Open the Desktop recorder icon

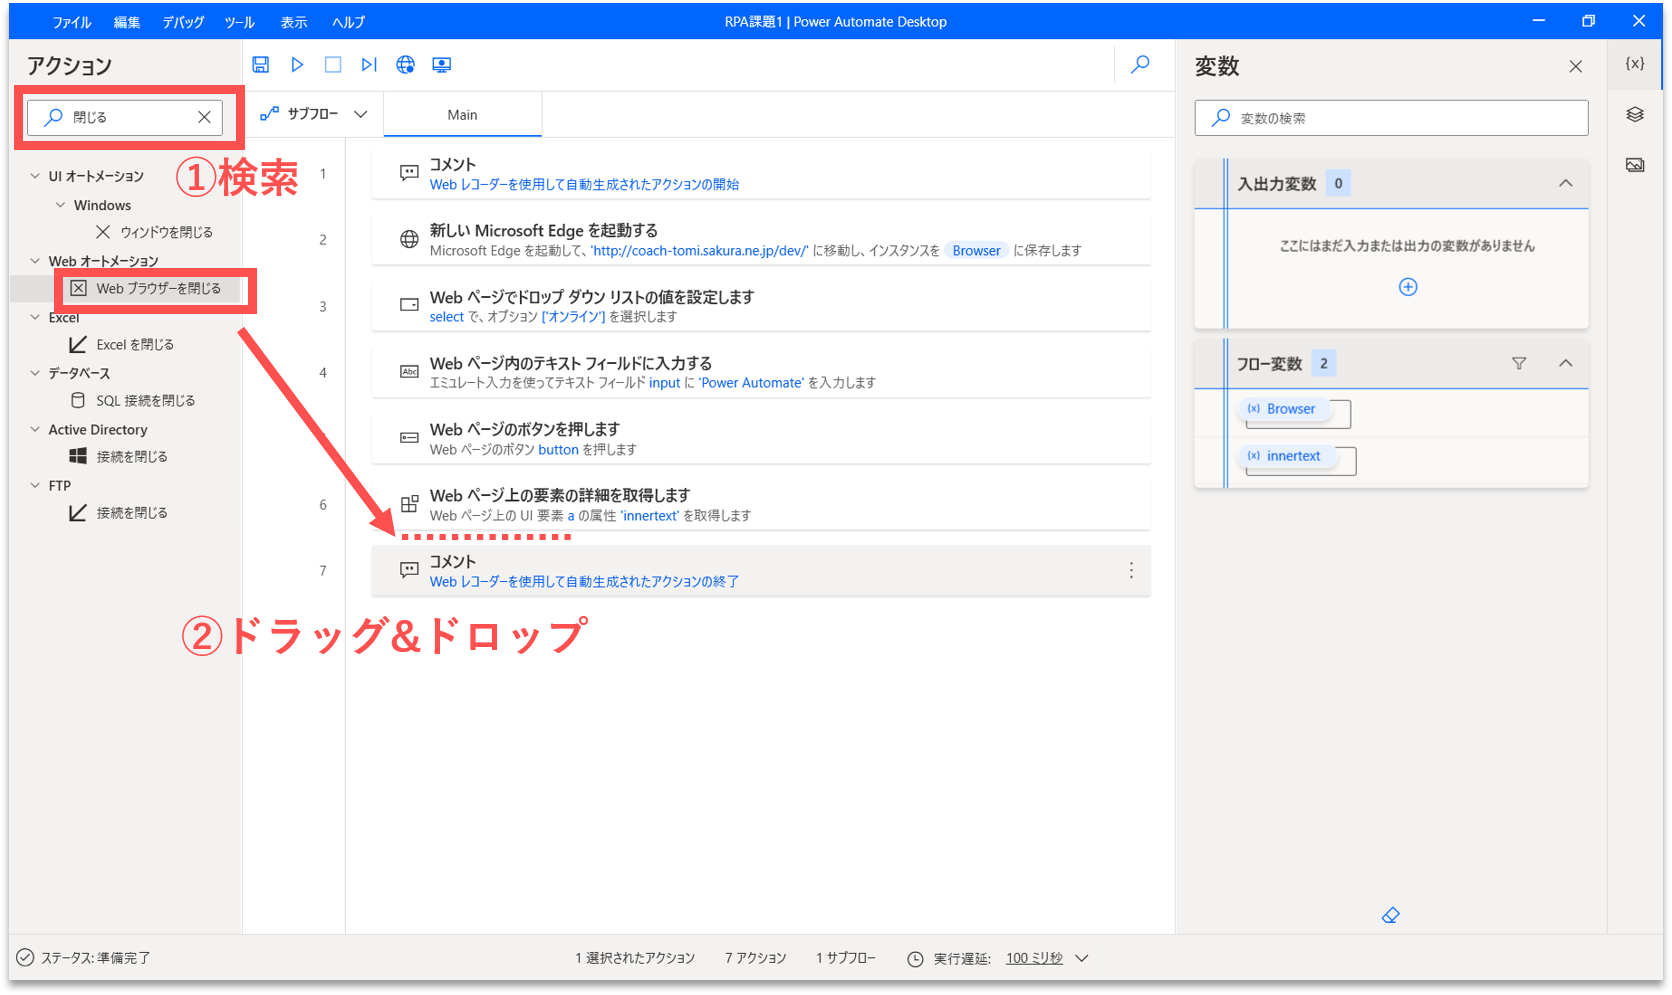click(x=441, y=65)
